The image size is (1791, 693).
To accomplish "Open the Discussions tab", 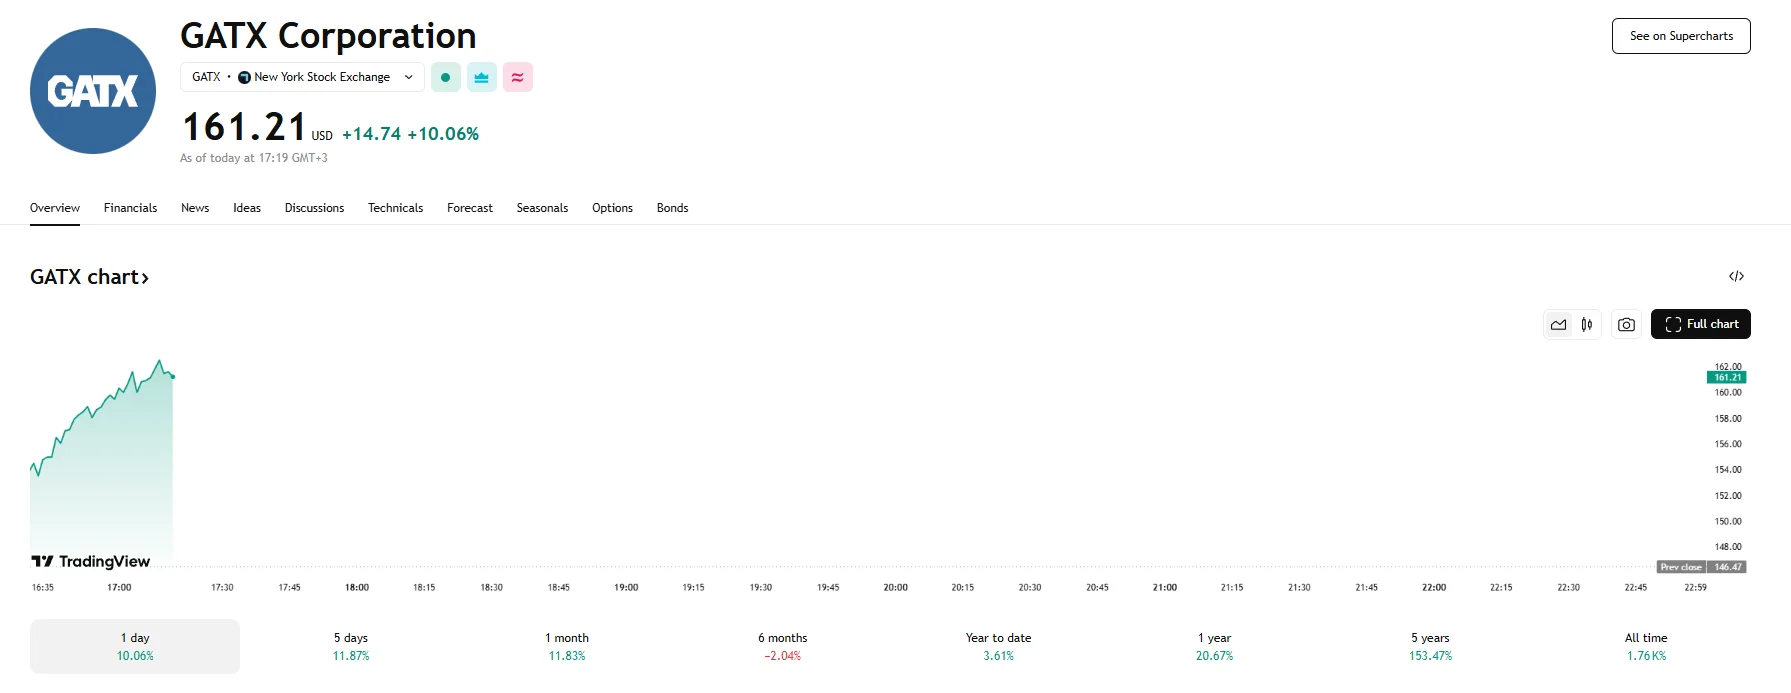I will pos(314,208).
